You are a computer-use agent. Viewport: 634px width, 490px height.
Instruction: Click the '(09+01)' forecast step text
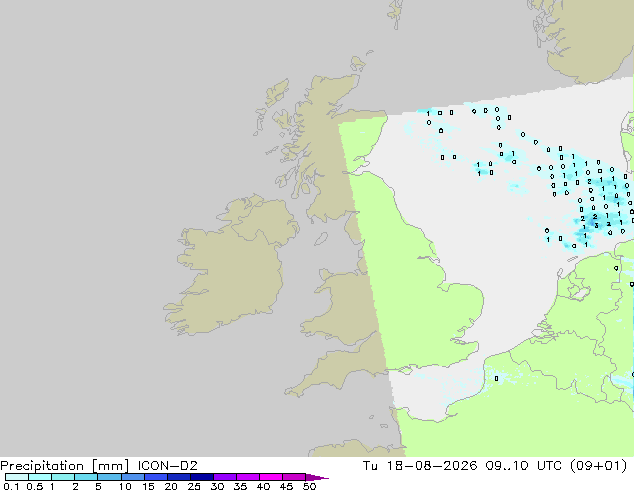[598, 466]
